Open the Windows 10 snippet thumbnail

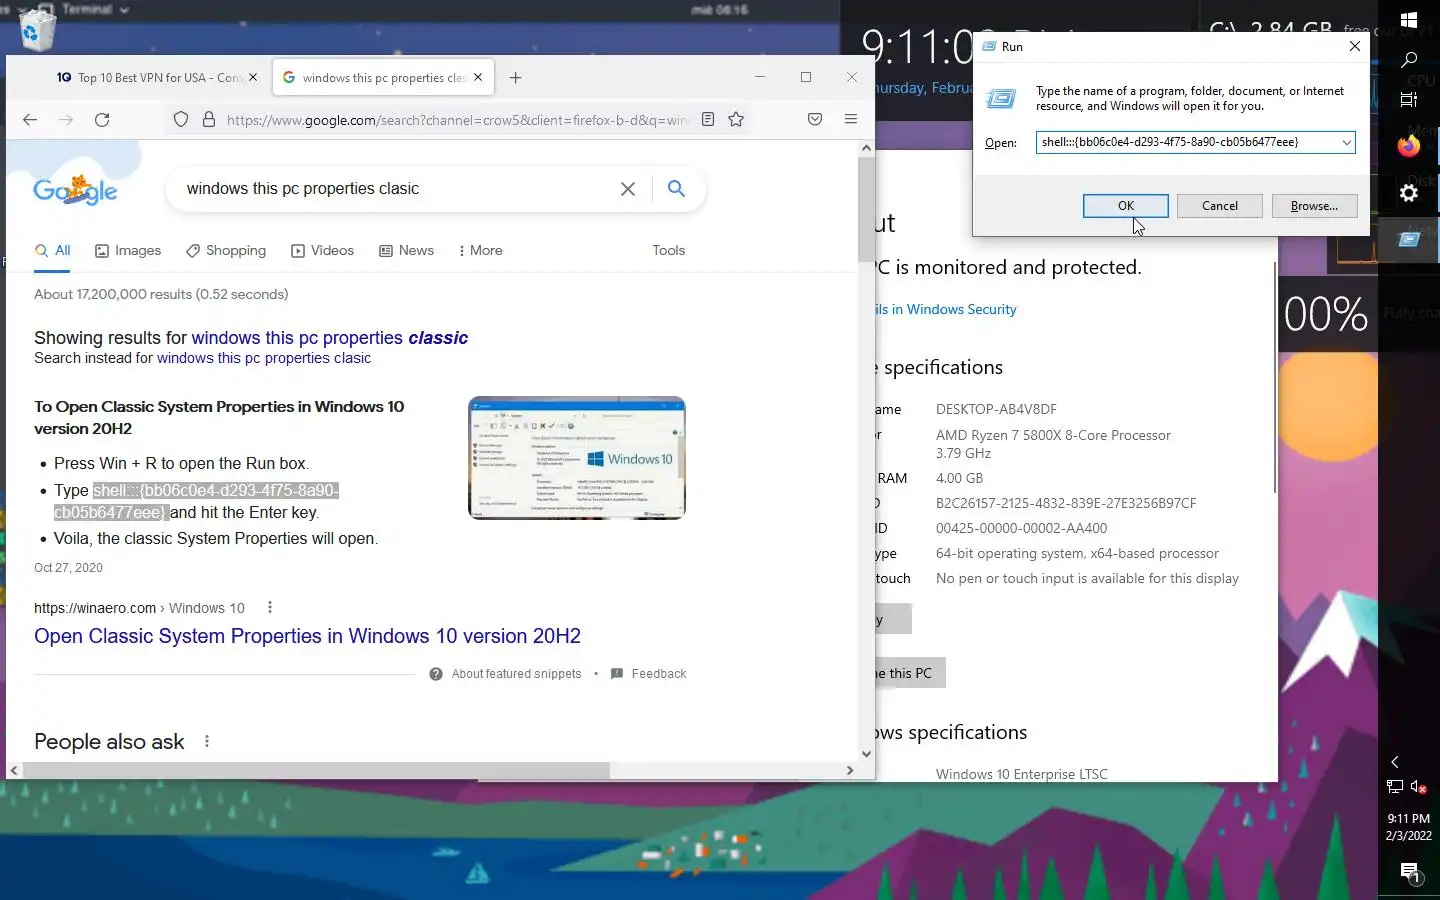tap(577, 458)
